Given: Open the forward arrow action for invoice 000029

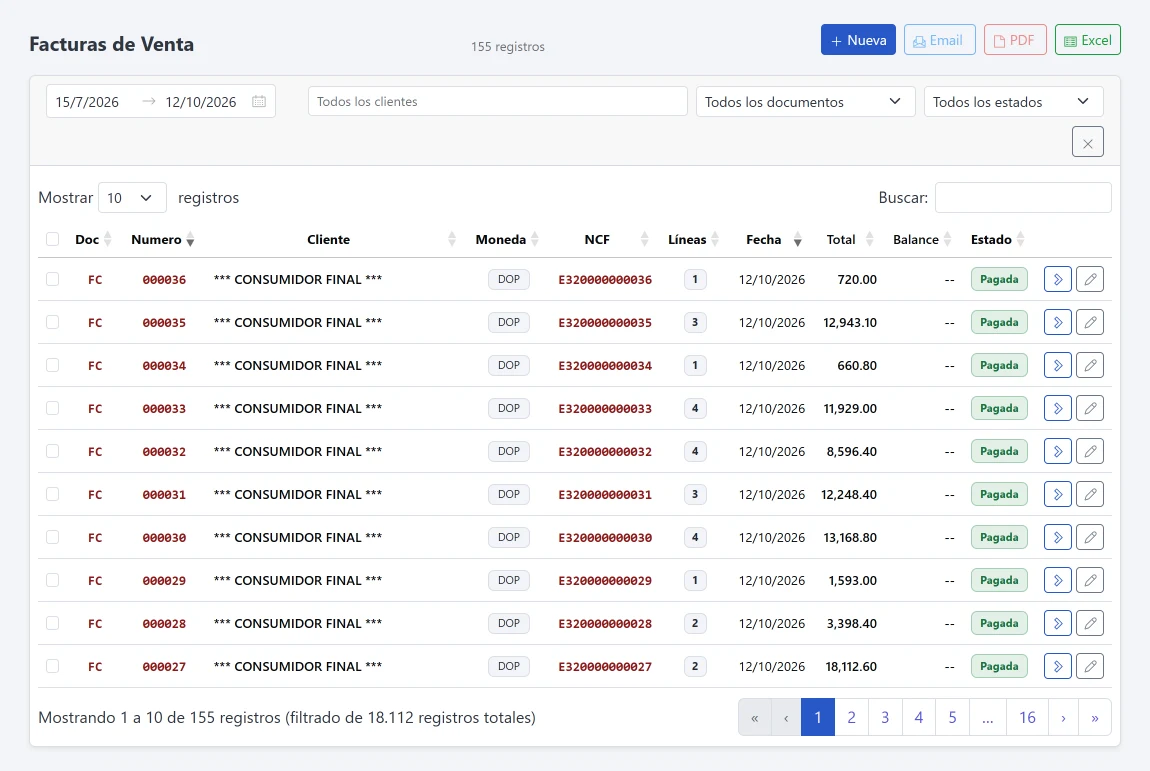Looking at the screenshot, I should [1058, 580].
